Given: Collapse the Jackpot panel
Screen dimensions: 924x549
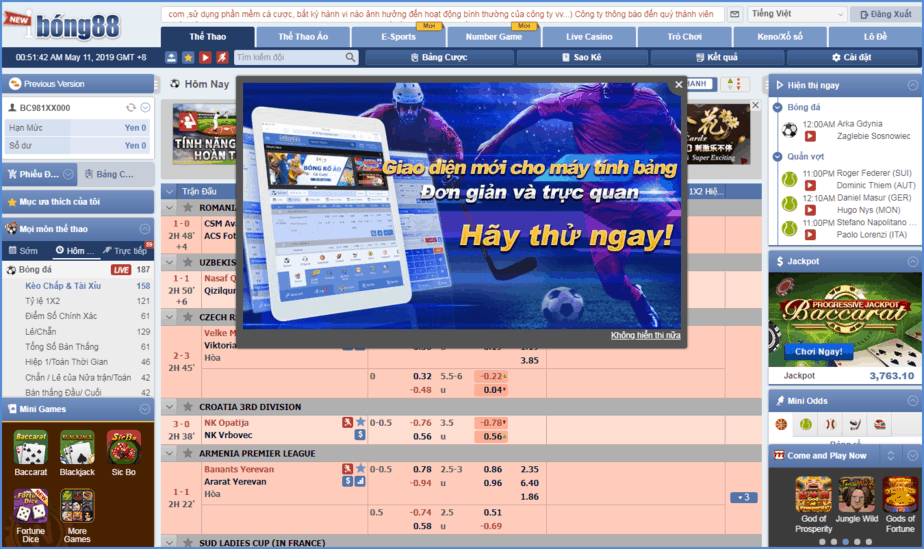Looking at the screenshot, I should 912,262.
